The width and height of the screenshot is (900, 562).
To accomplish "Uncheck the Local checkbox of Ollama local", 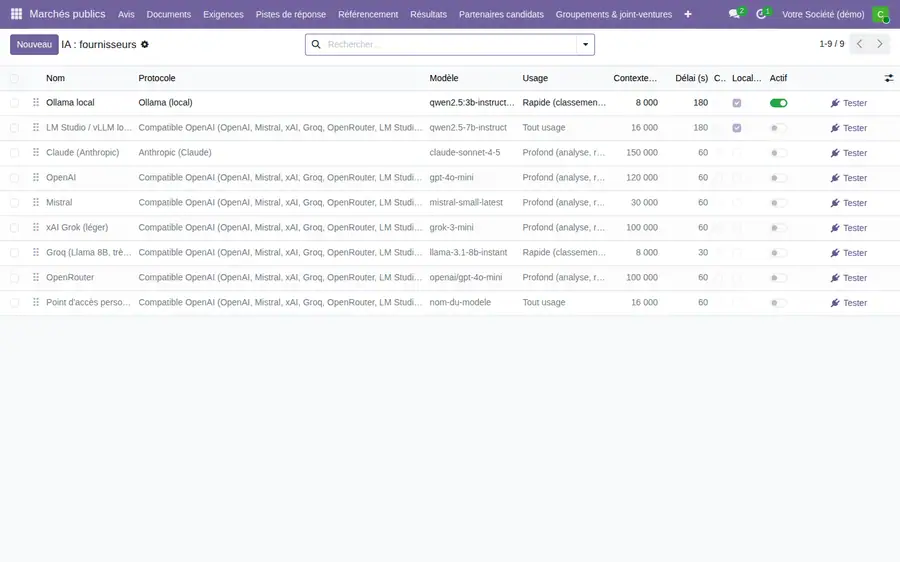I will [x=736, y=103].
